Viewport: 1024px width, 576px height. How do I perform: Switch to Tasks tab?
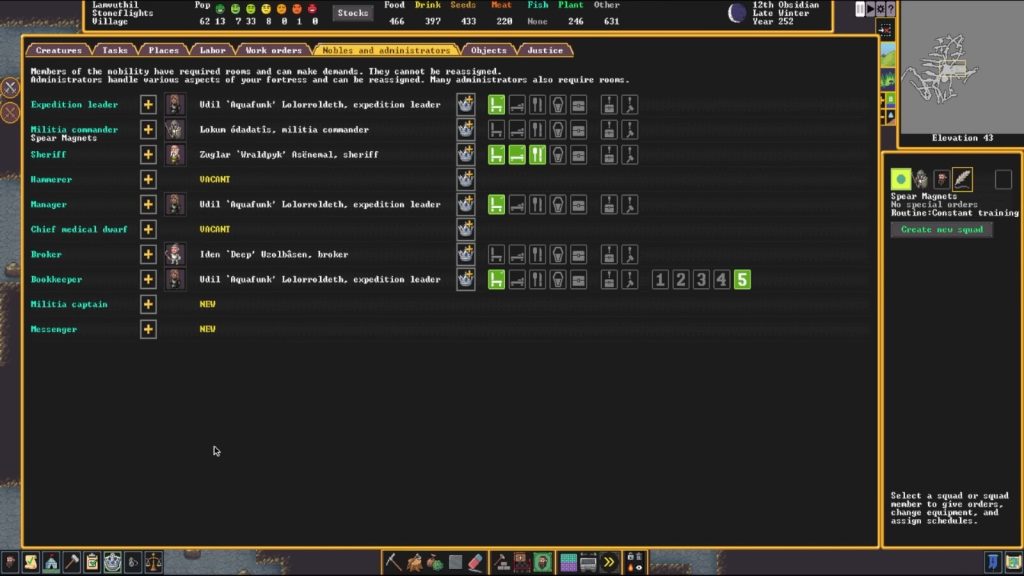114,50
